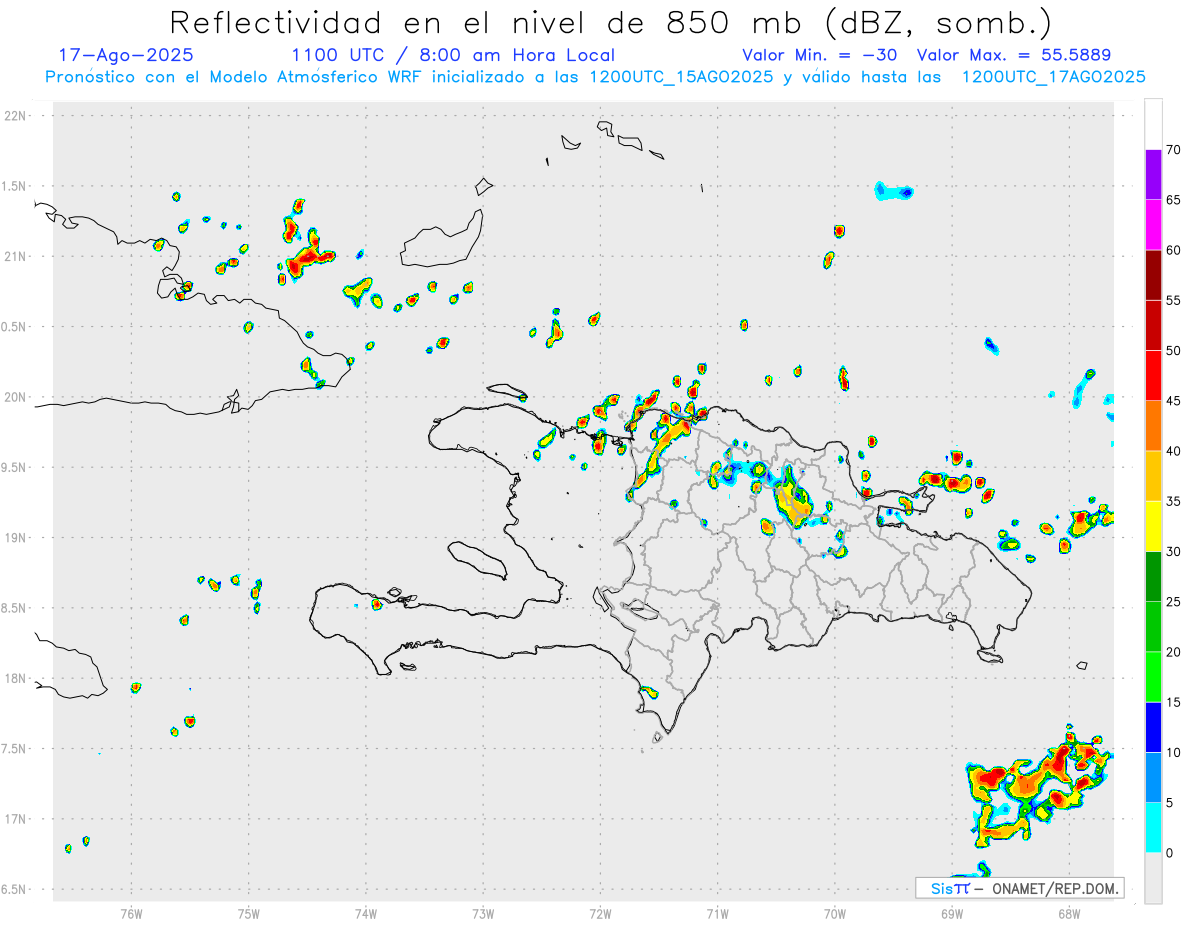Click the purple 65–70 dBZ color bar segment

pyautogui.click(x=1153, y=175)
